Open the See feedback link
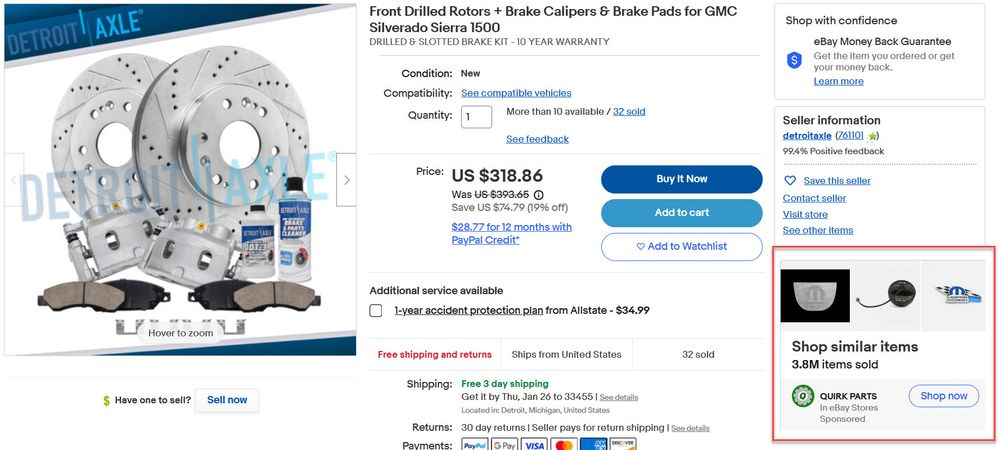1000x450 pixels. click(538, 139)
